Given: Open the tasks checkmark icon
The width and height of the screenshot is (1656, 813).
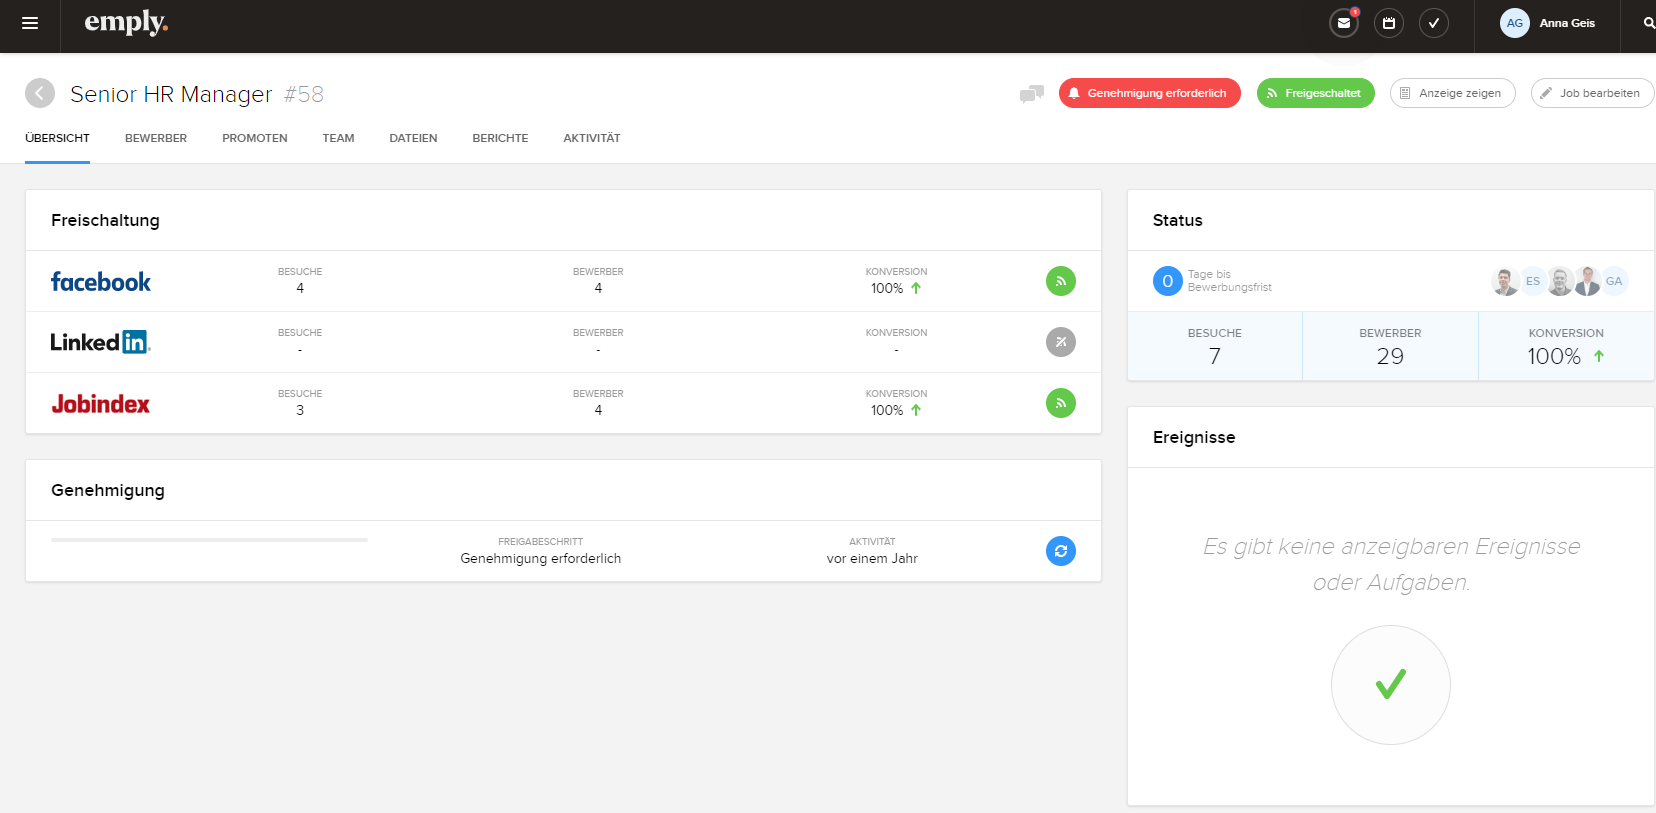Looking at the screenshot, I should pyautogui.click(x=1434, y=23).
